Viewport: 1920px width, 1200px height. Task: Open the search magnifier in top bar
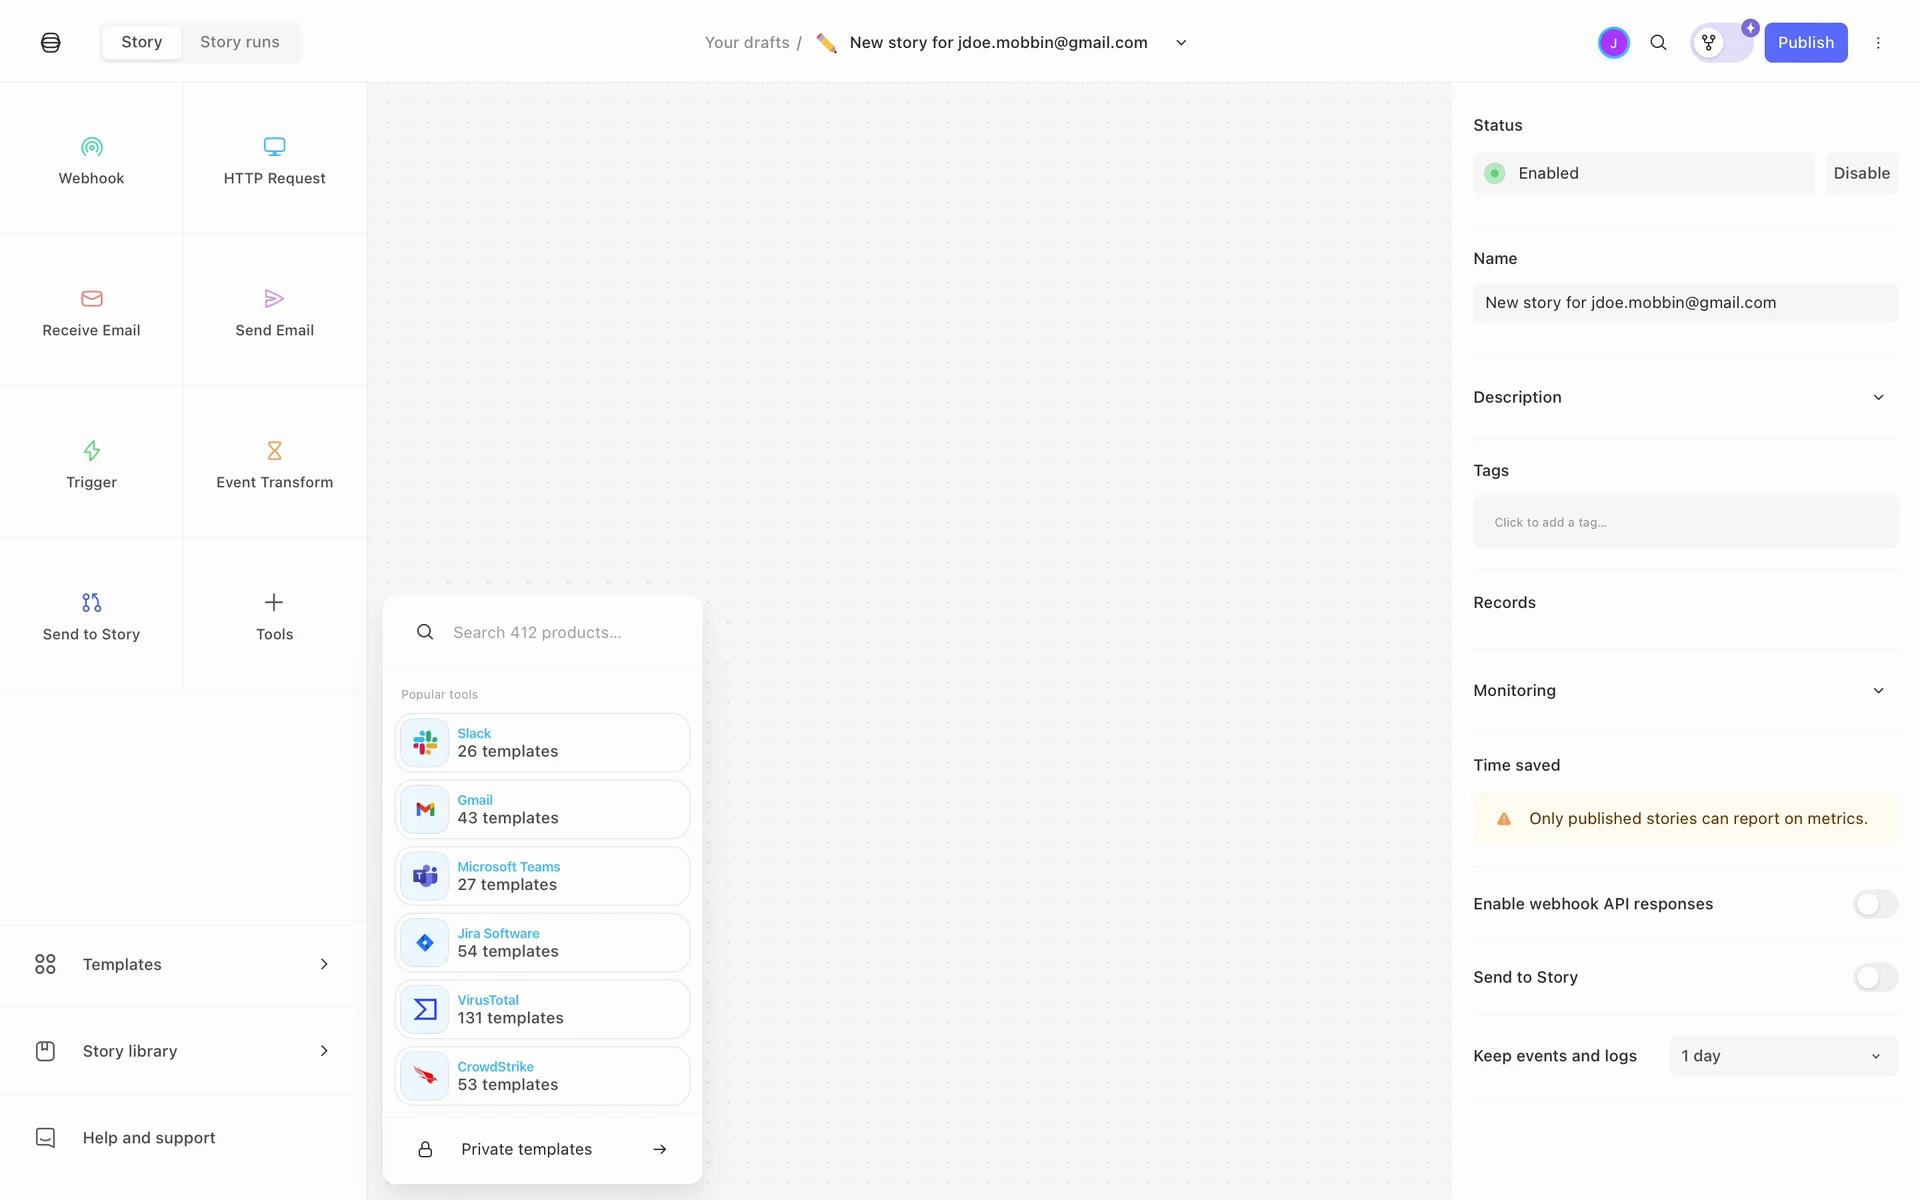pyautogui.click(x=1658, y=43)
